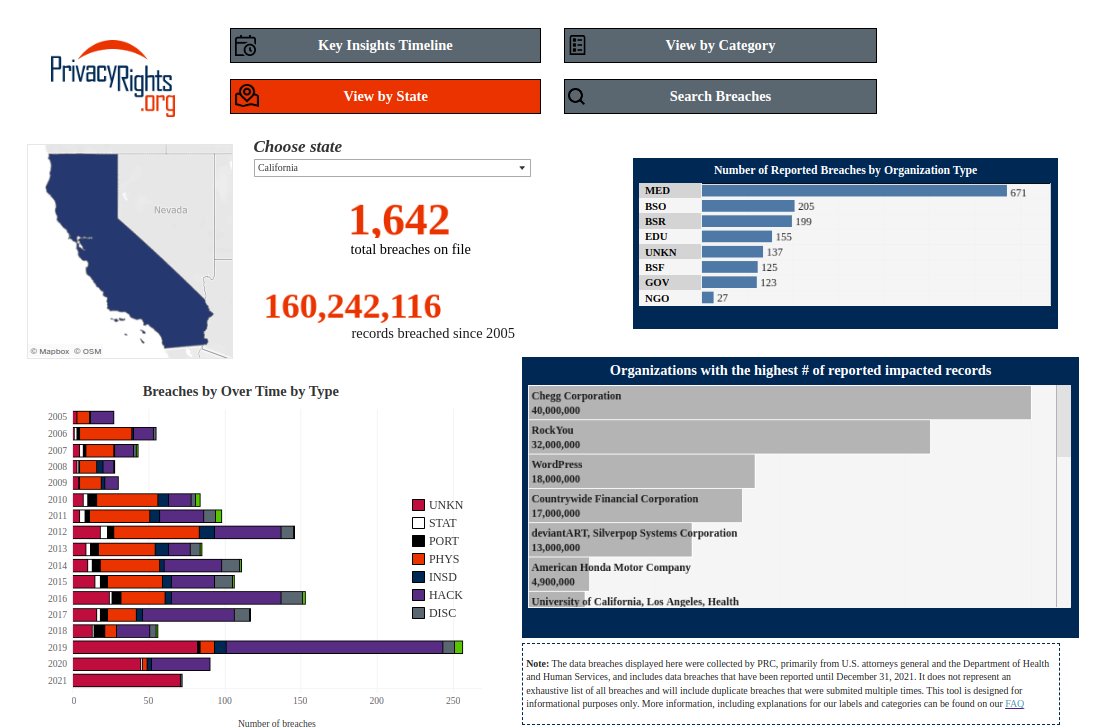
Task: Open the PrivacyRights.org logo
Action: coord(112,78)
